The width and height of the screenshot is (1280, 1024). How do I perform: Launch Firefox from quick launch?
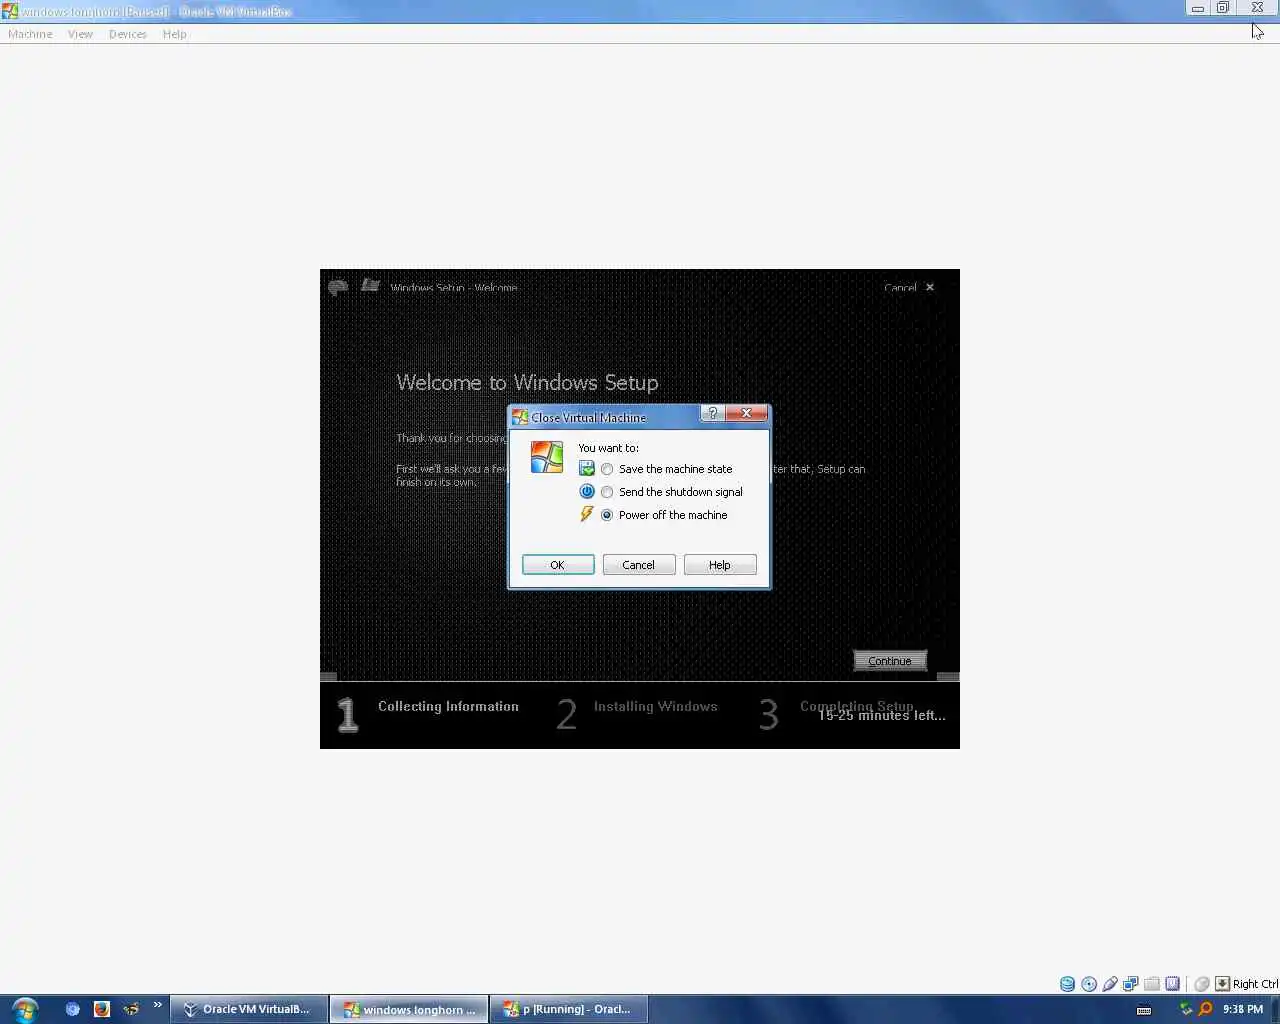click(x=101, y=1009)
